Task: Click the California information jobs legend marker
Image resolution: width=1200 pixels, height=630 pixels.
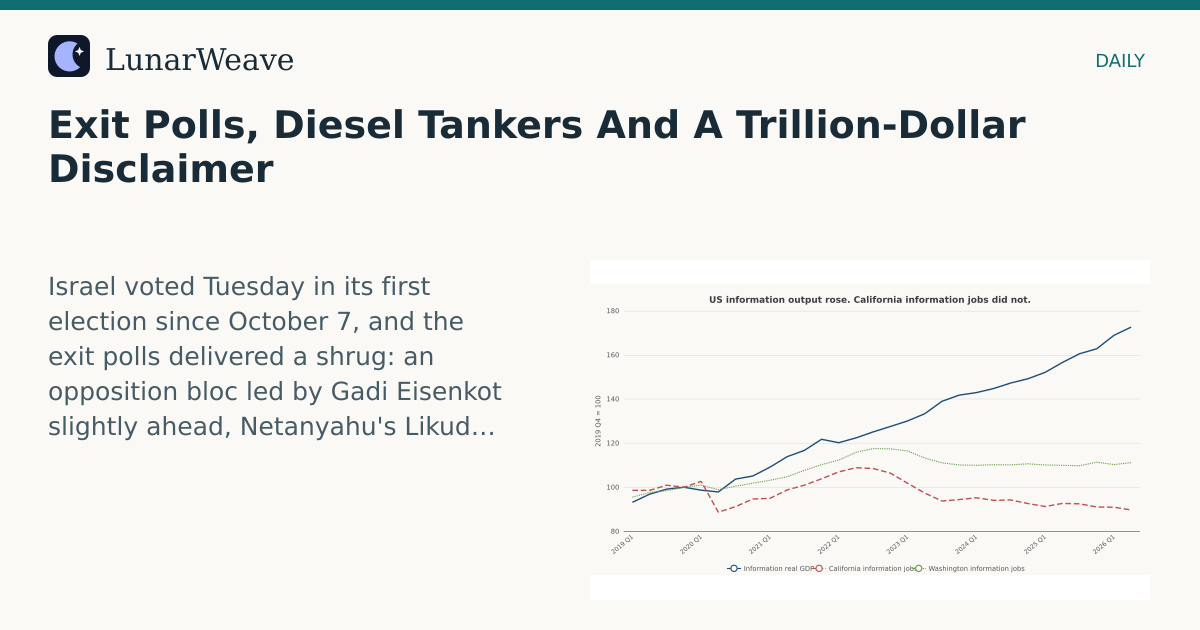Action: point(819,568)
